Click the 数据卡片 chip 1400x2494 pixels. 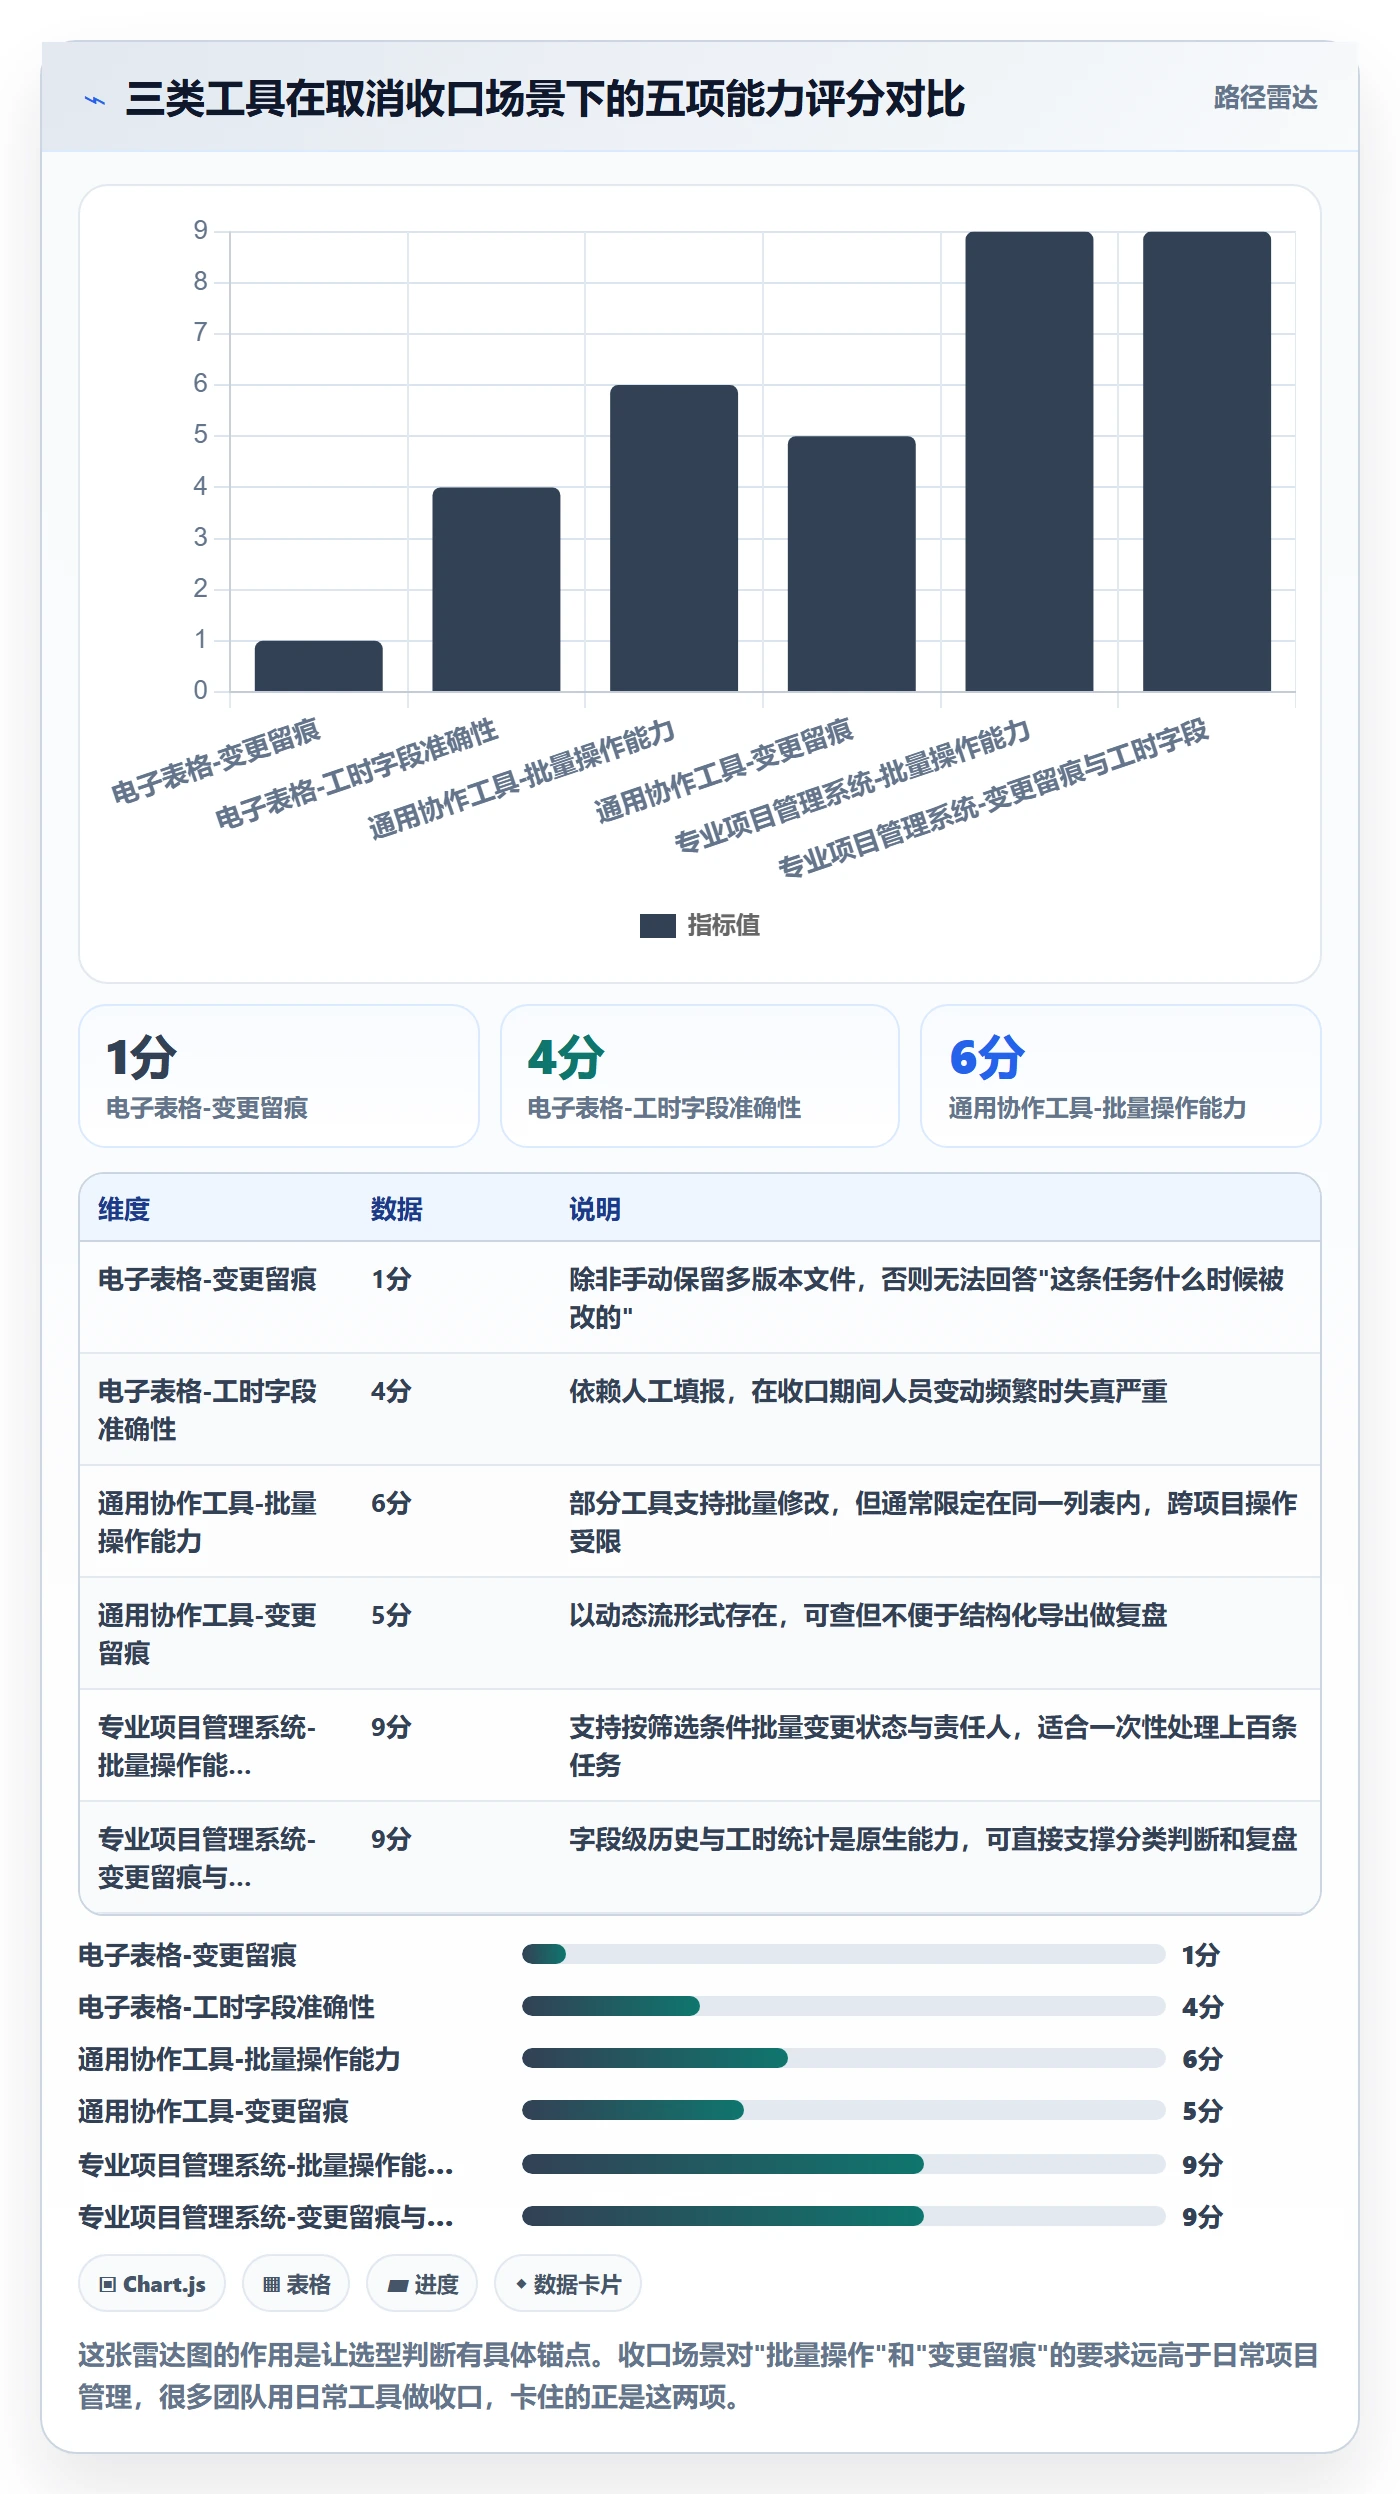click(x=568, y=2284)
